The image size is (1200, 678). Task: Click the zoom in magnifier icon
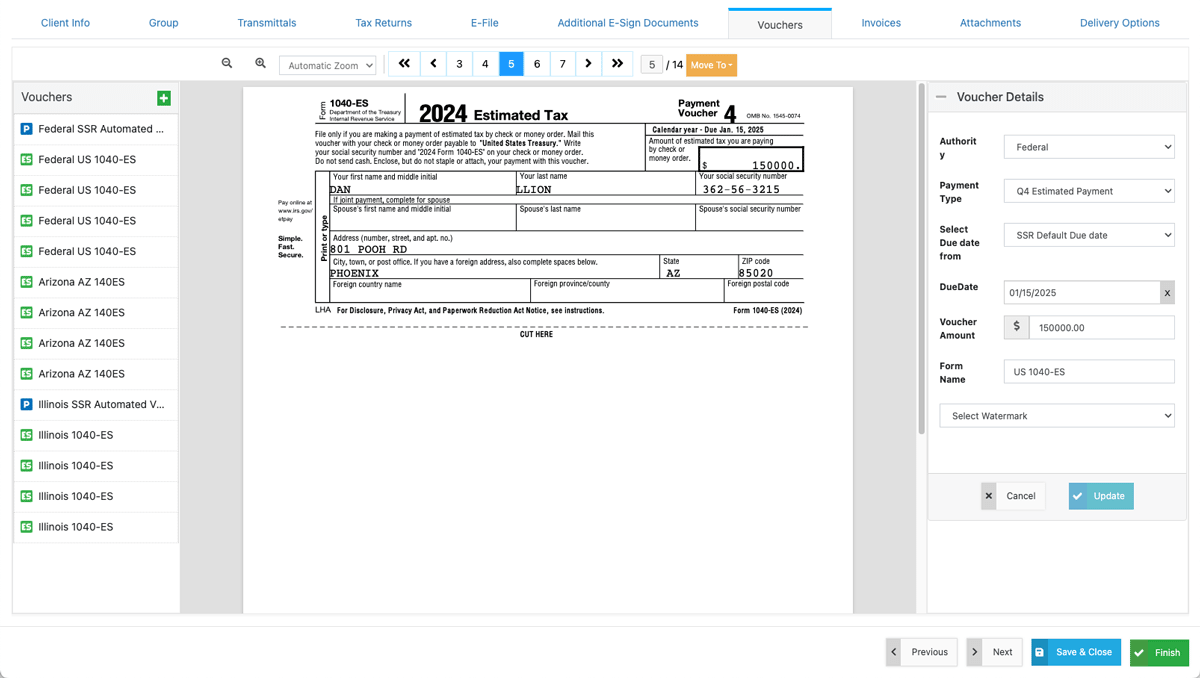[260, 64]
